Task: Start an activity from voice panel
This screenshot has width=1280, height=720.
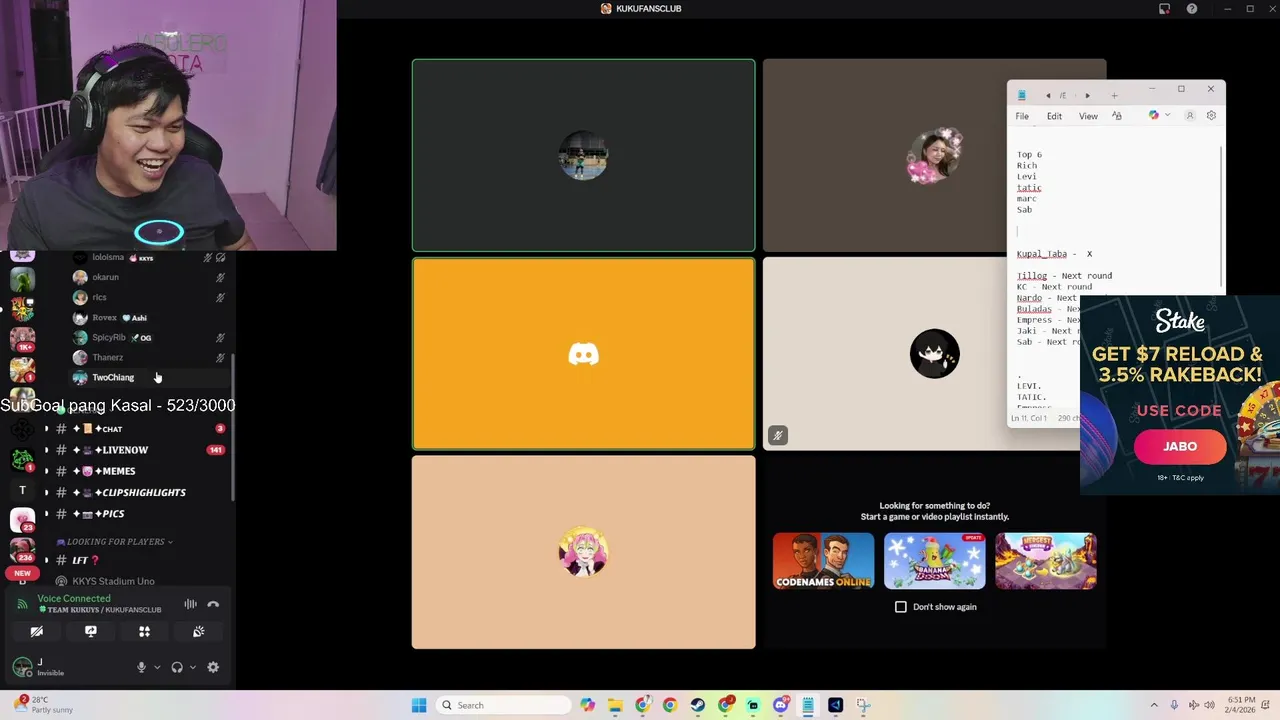Action: coord(144,631)
